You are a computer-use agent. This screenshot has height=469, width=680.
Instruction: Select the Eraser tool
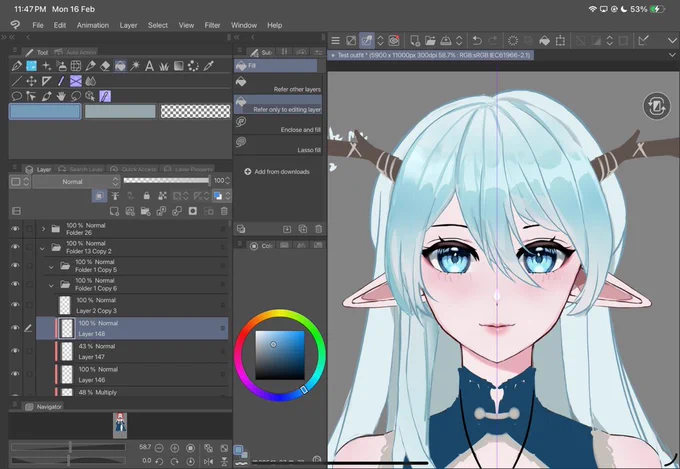tap(105, 66)
